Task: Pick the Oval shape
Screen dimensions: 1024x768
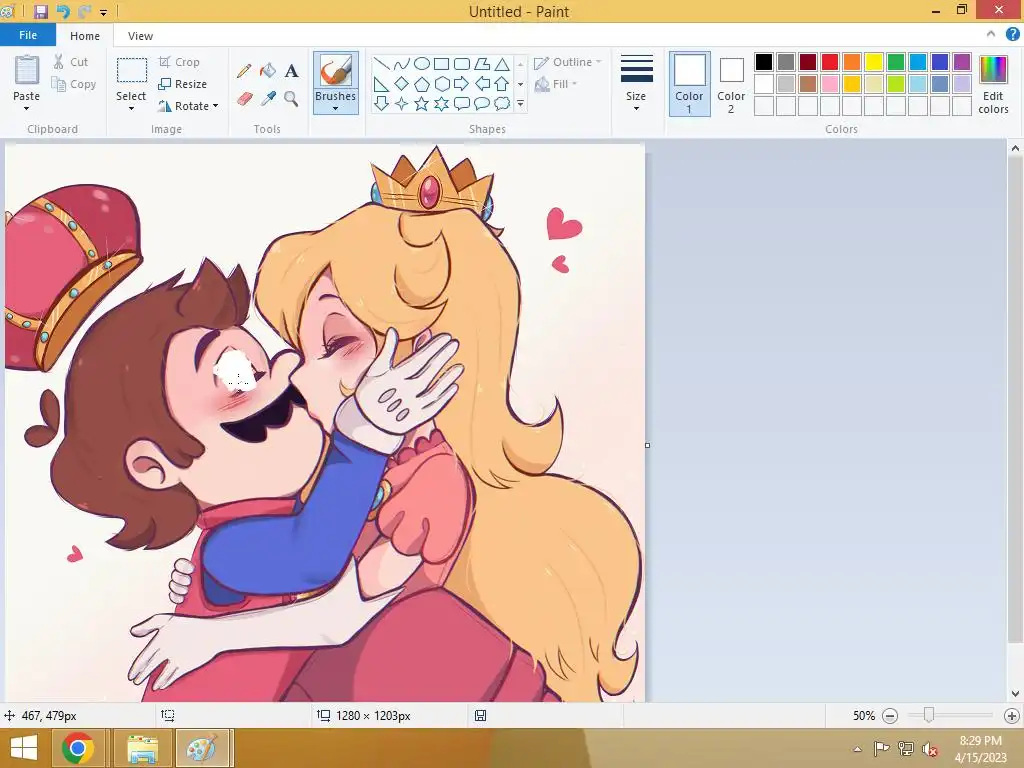Action: point(422,64)
